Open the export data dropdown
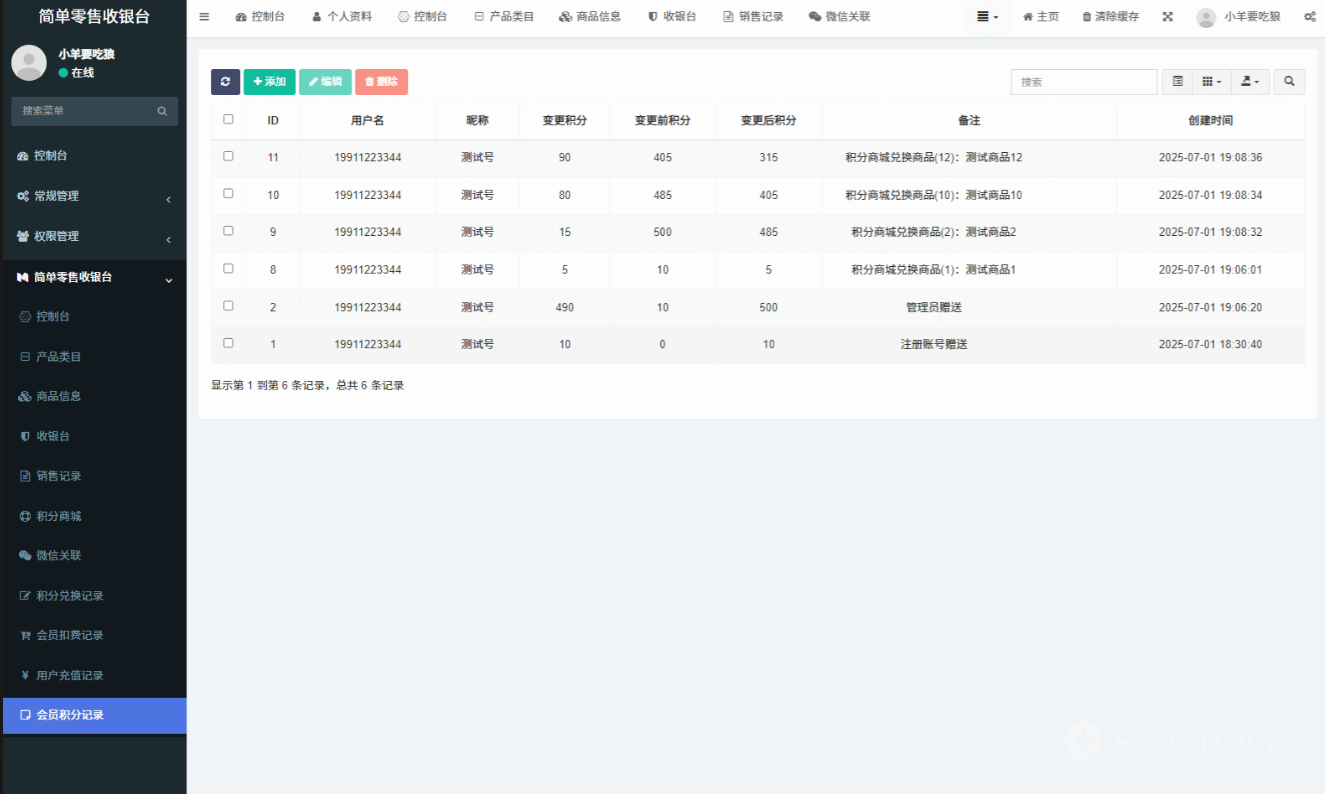This screenshot has height=794, width=1325. pyautogui.click(x=1249, y=82)
